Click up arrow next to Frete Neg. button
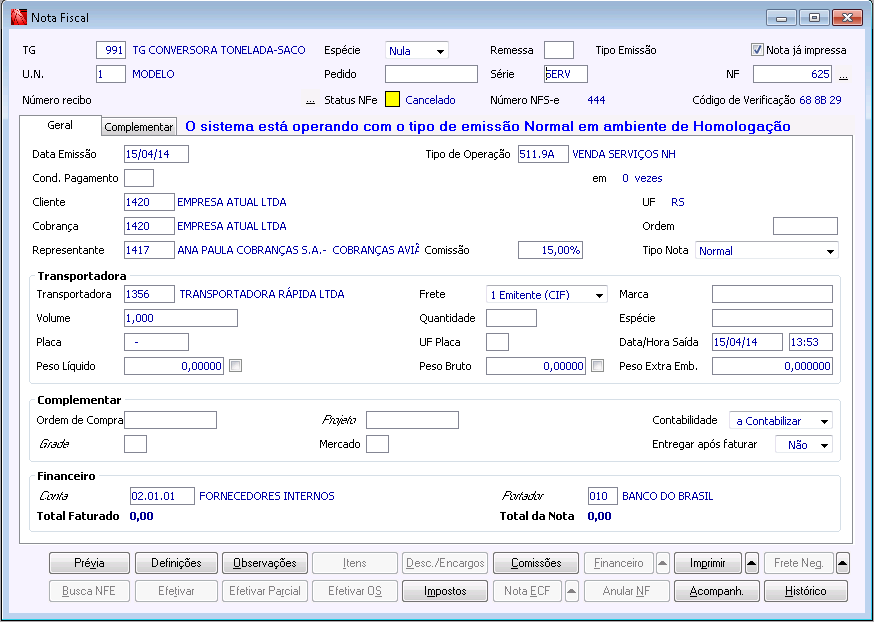 [843, 563]
